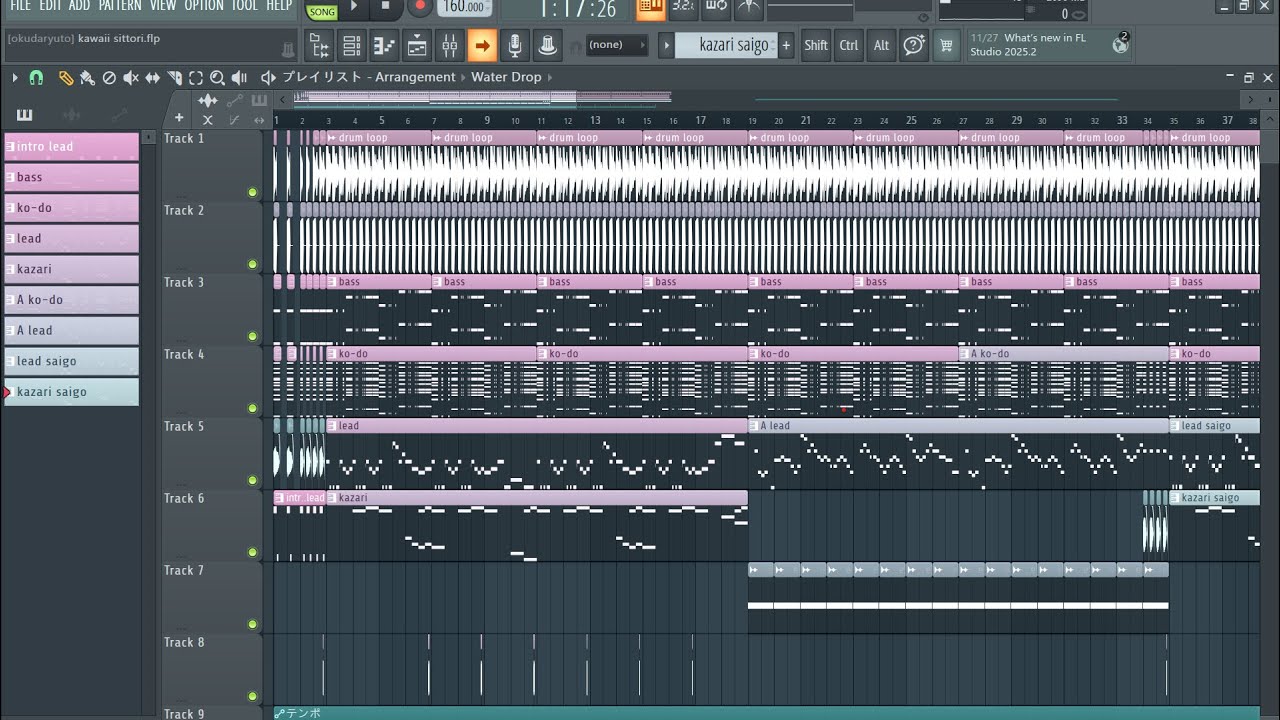Select the Delete tool
Viewport: 1280px width, 720px height.
pyautogui.click(x=109, y=77)
